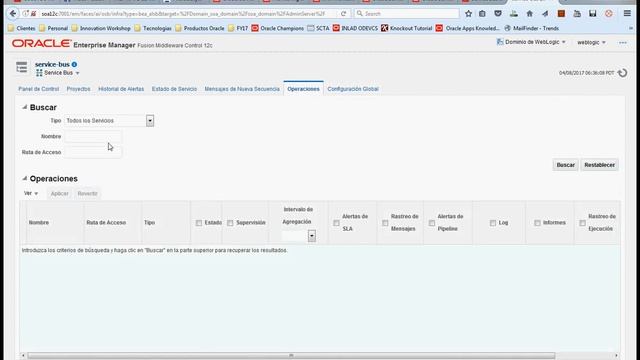The width and height of the screenshot is (640, 360).
Task: Open the Enterprise Manager navigation menu icon
Action: [x=22, y=67]
